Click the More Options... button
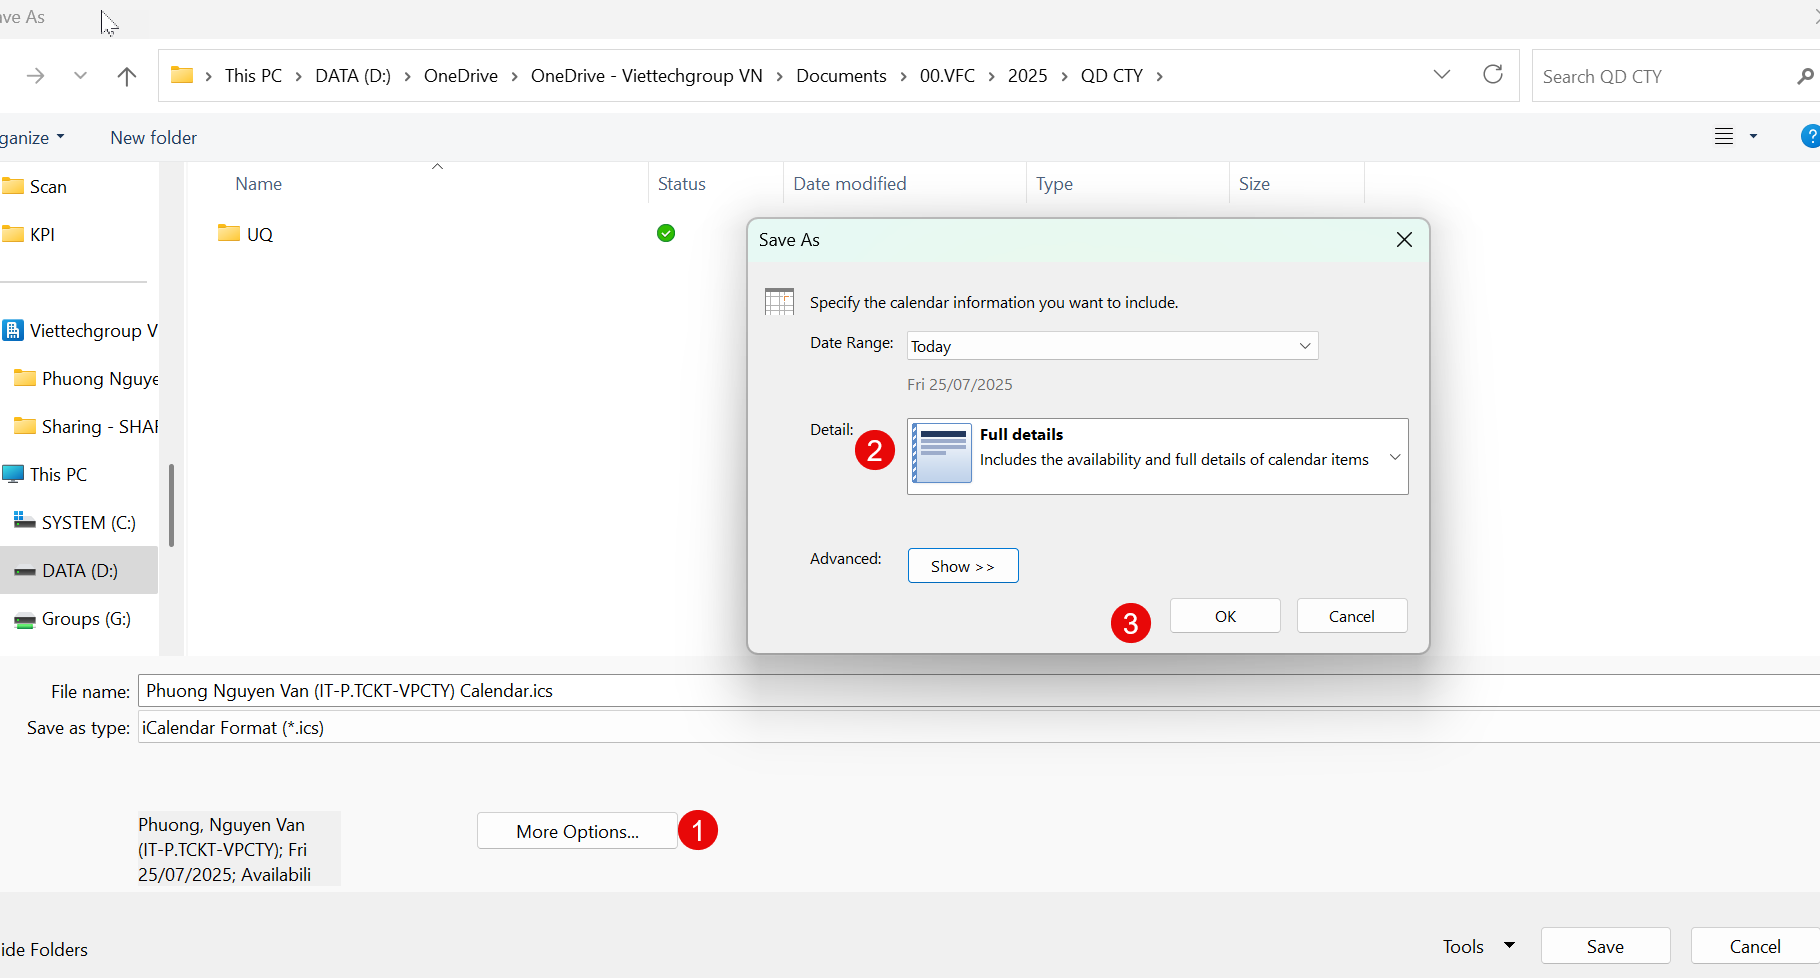Screen dimensions: 1820x978 (x=577, y=831)
